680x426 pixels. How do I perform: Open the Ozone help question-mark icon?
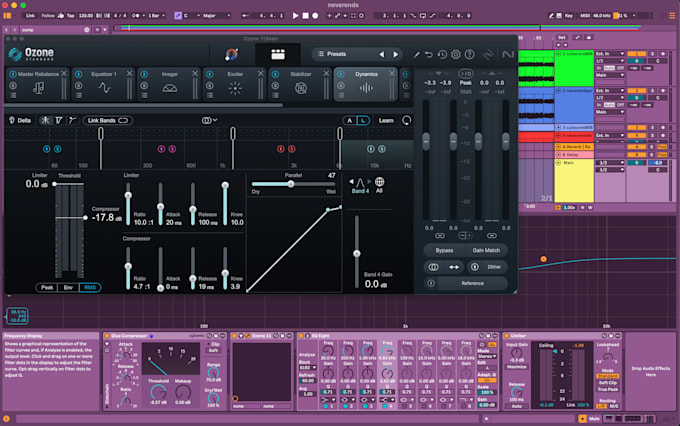[x=469, y=54]
